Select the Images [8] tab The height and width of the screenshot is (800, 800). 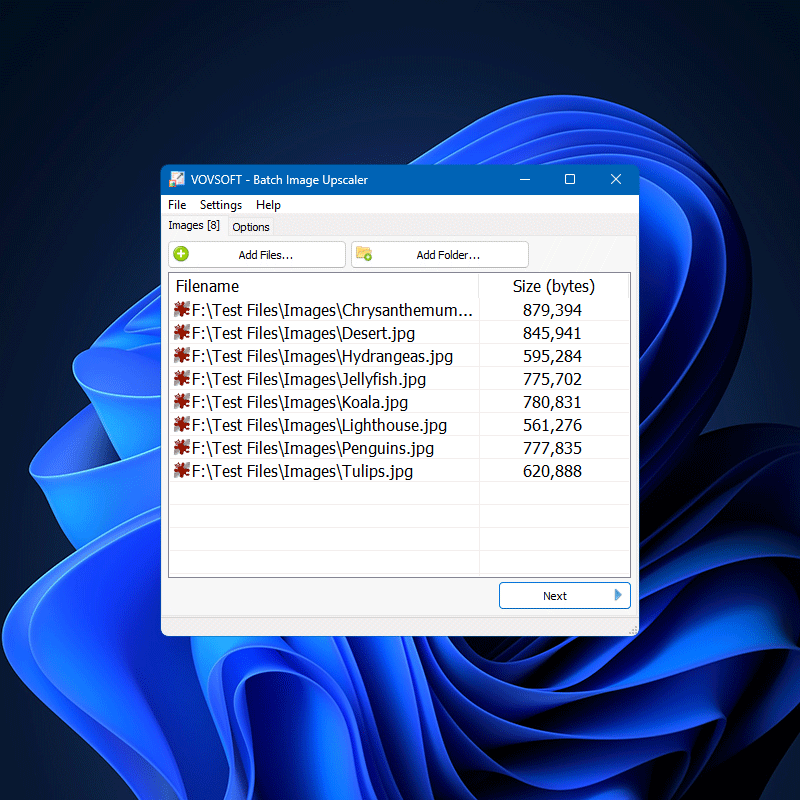pyautogui.click(x=194, y=225)
